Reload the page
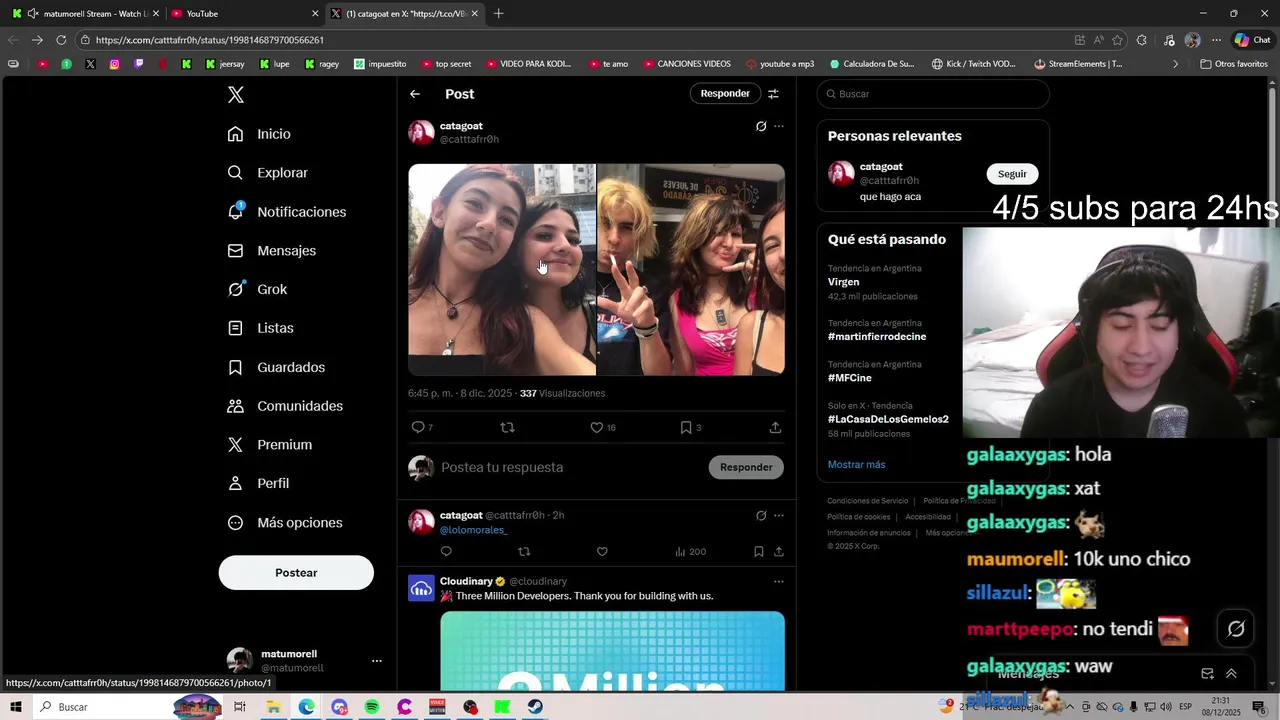Screen dimensions: 1280x720 (x=61, y=40)
